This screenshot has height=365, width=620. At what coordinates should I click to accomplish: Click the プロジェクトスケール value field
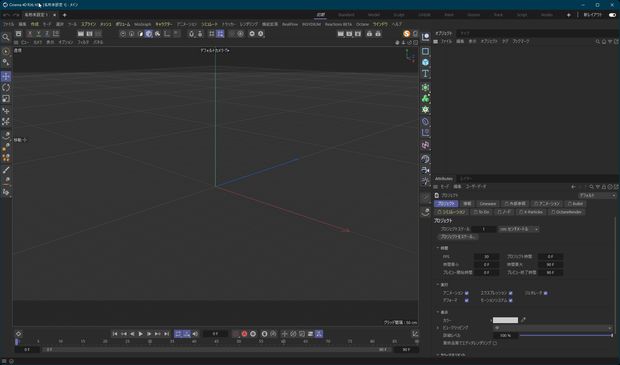pos(483,229)
